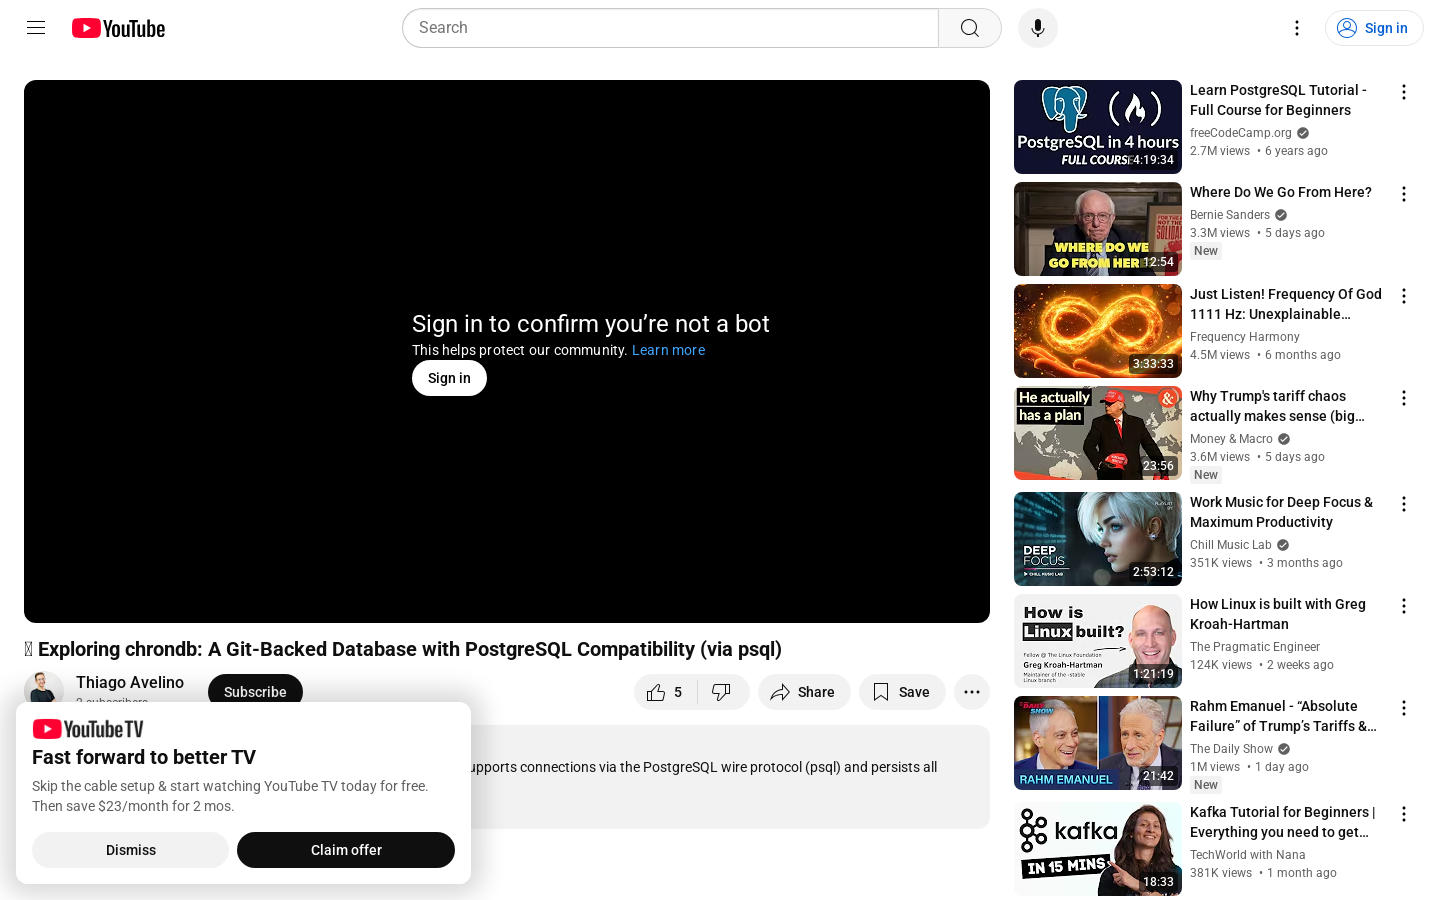Open options for Work Music Deep Focus video
This screenshot has width=1440, height=900.
point(1404,504)
